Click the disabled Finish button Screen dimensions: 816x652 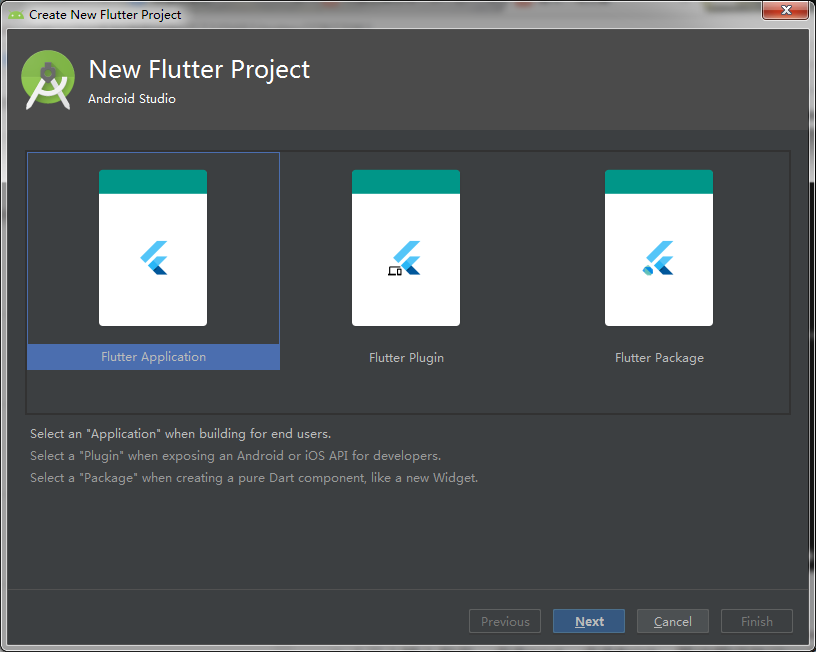click(757, 621)
